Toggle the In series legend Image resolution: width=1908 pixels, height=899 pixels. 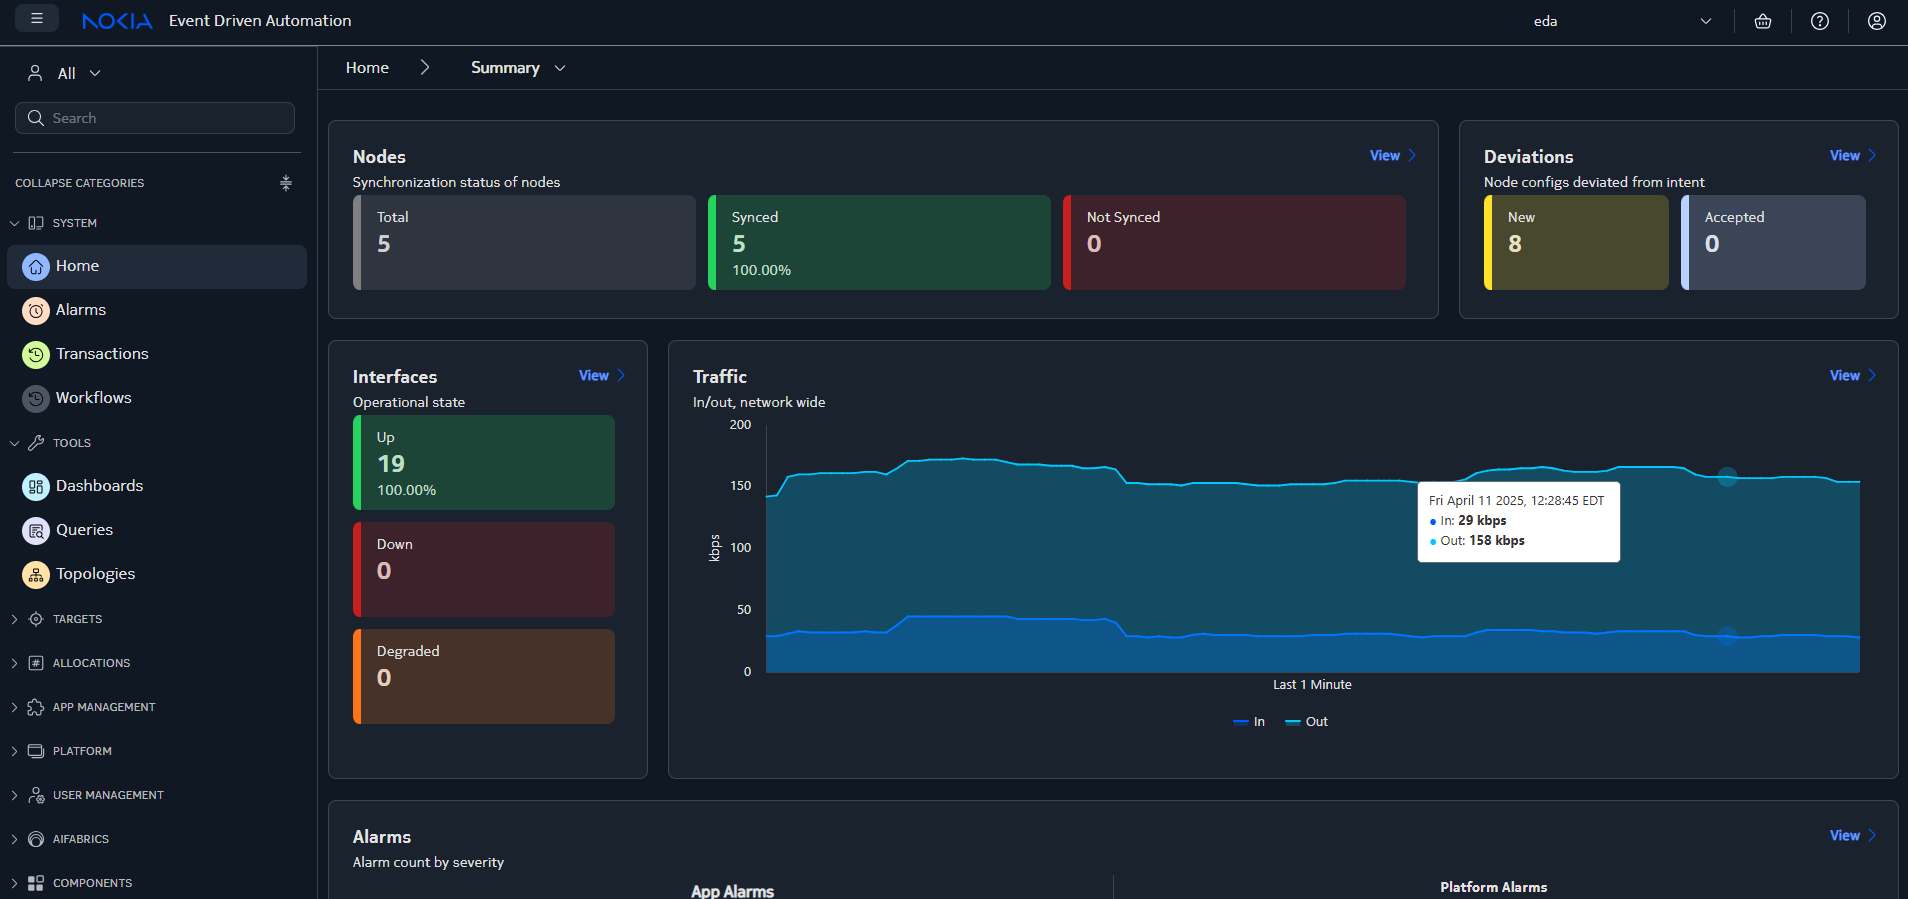1250,722
